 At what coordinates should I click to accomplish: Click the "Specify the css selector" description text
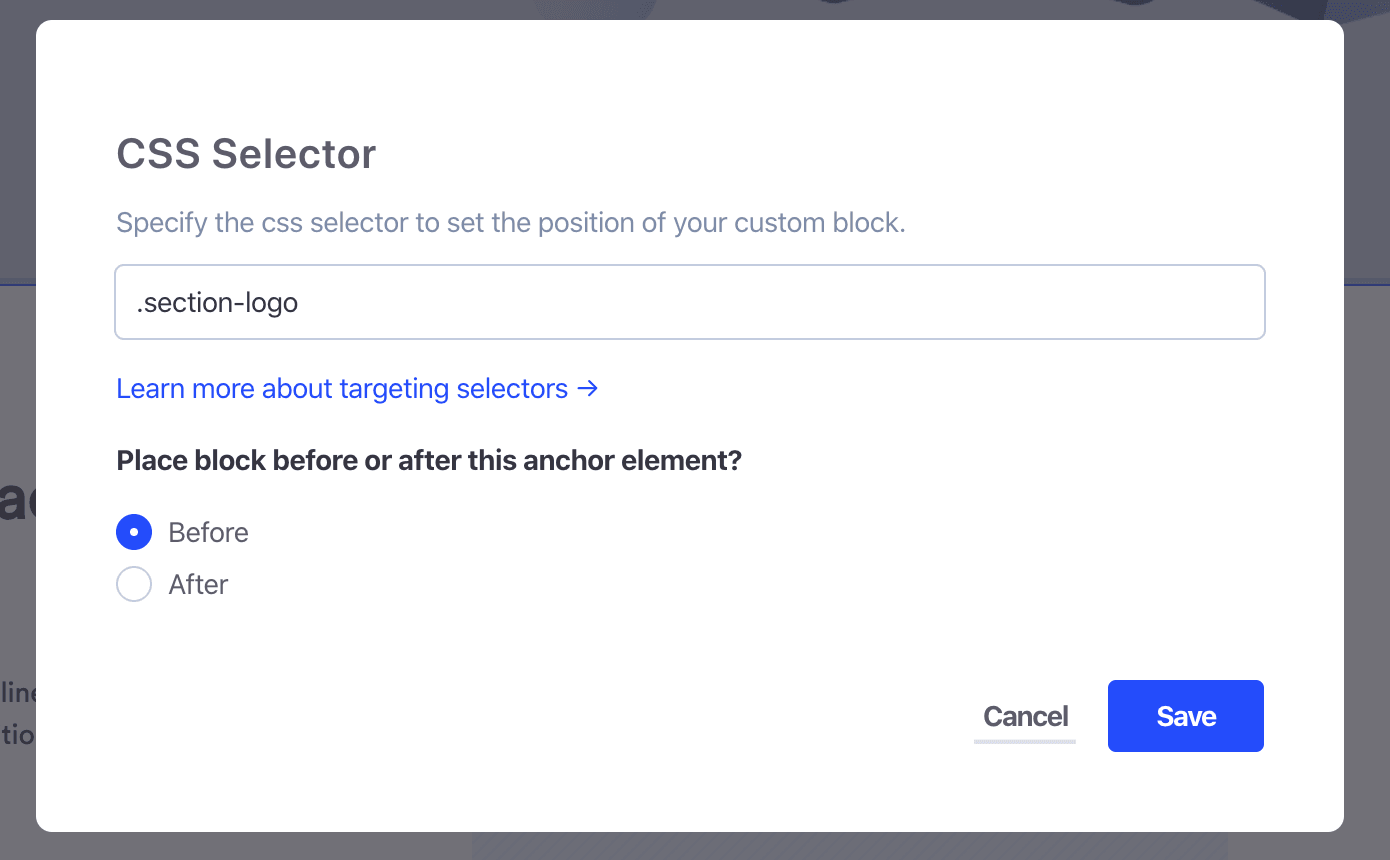[510, 222]
